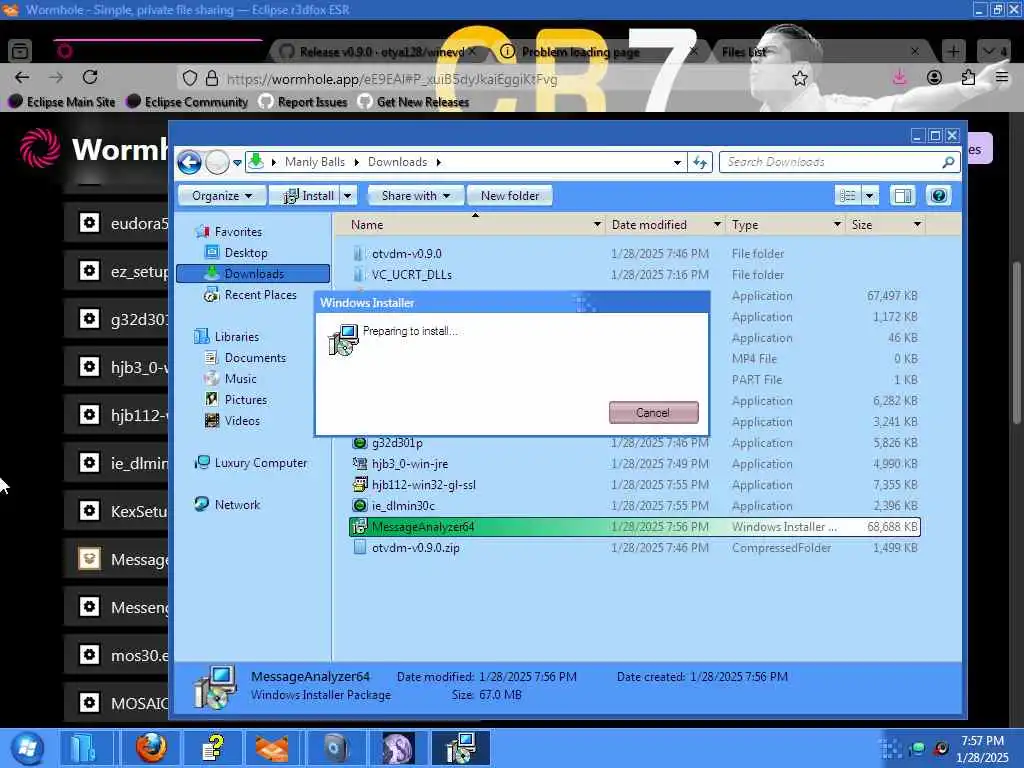Click the Windows Start button
This screenshot has height=768, width=1024.
27,748
